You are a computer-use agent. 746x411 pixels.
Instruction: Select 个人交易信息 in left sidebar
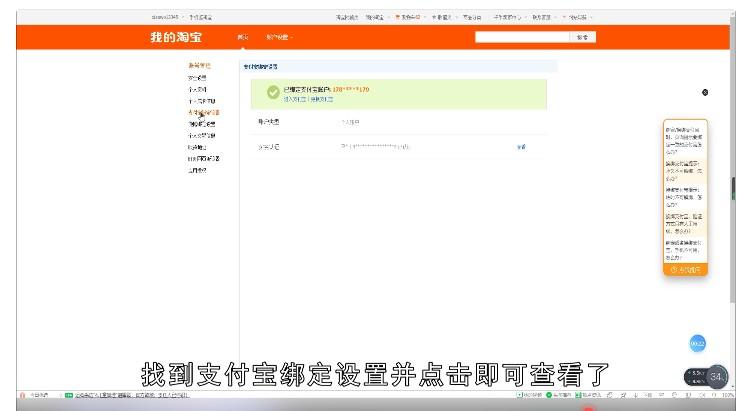coord(202,136)
